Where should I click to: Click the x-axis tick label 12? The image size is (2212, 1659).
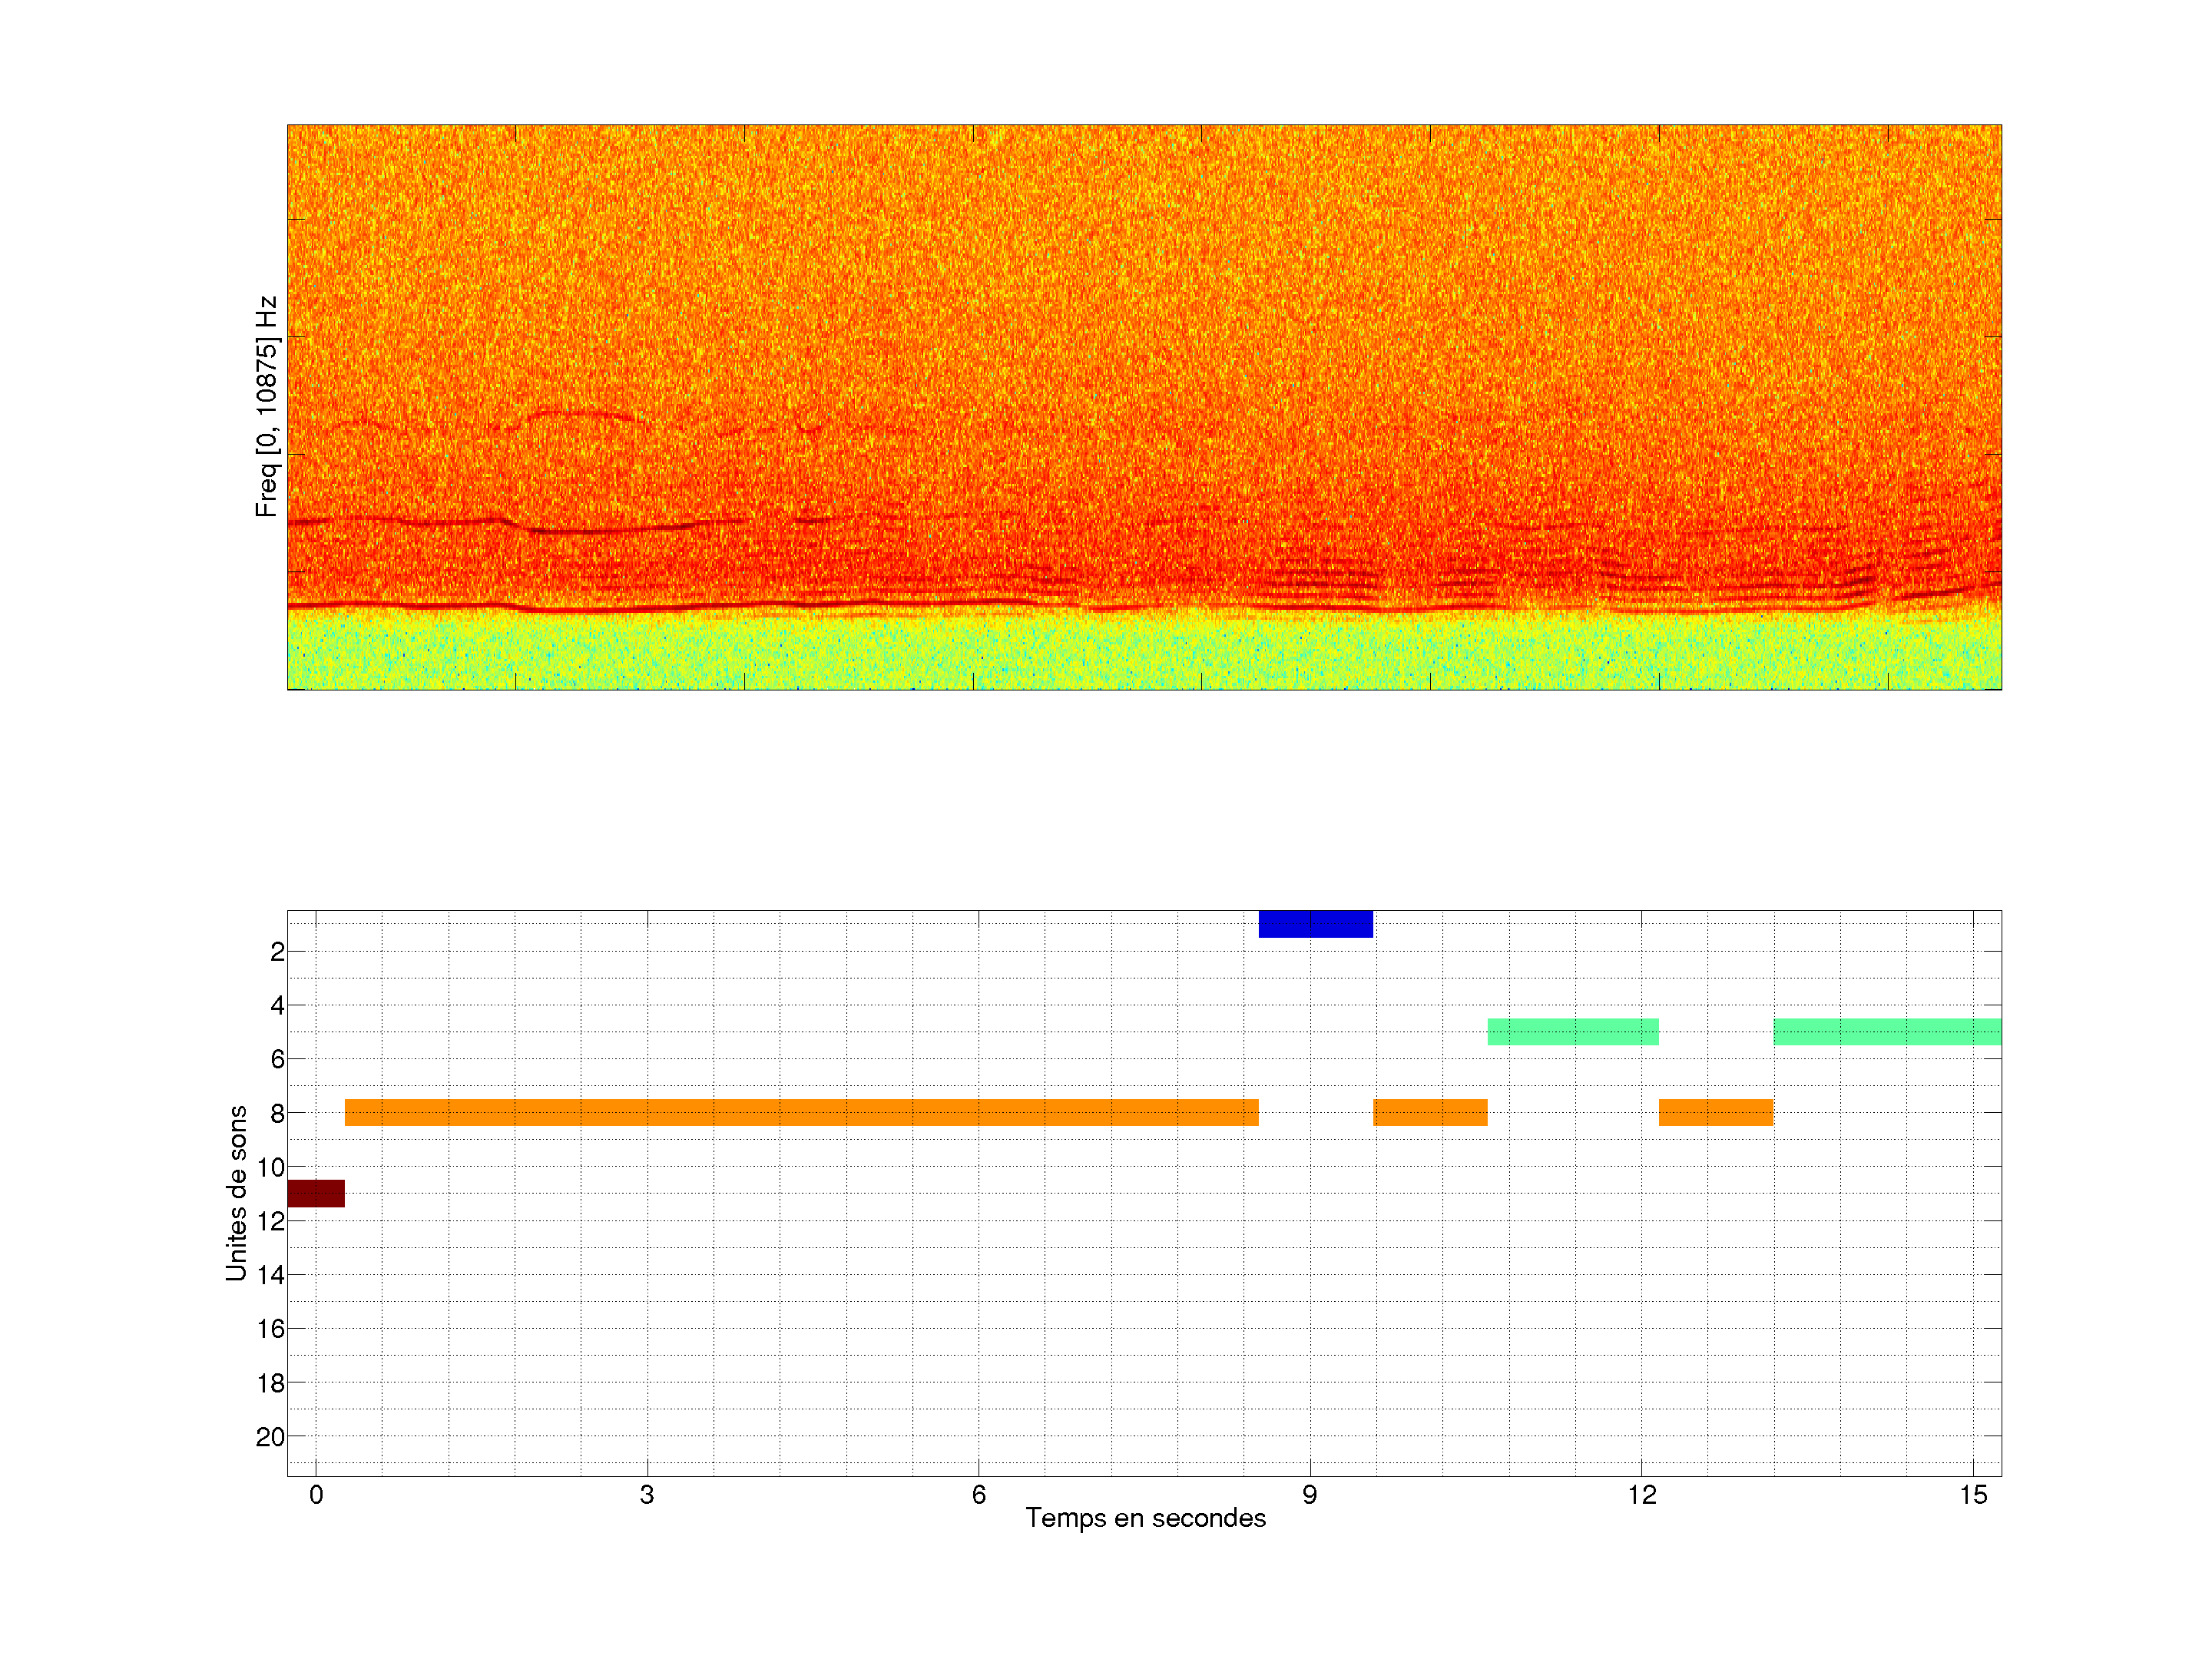1641,1495
